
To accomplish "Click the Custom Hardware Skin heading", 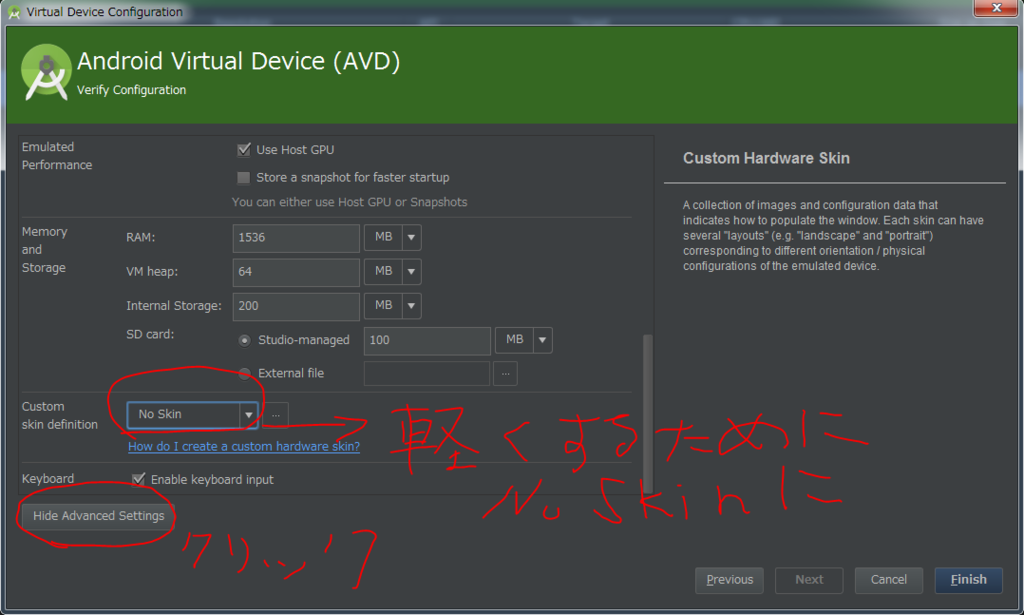I will tap(766, 159).
